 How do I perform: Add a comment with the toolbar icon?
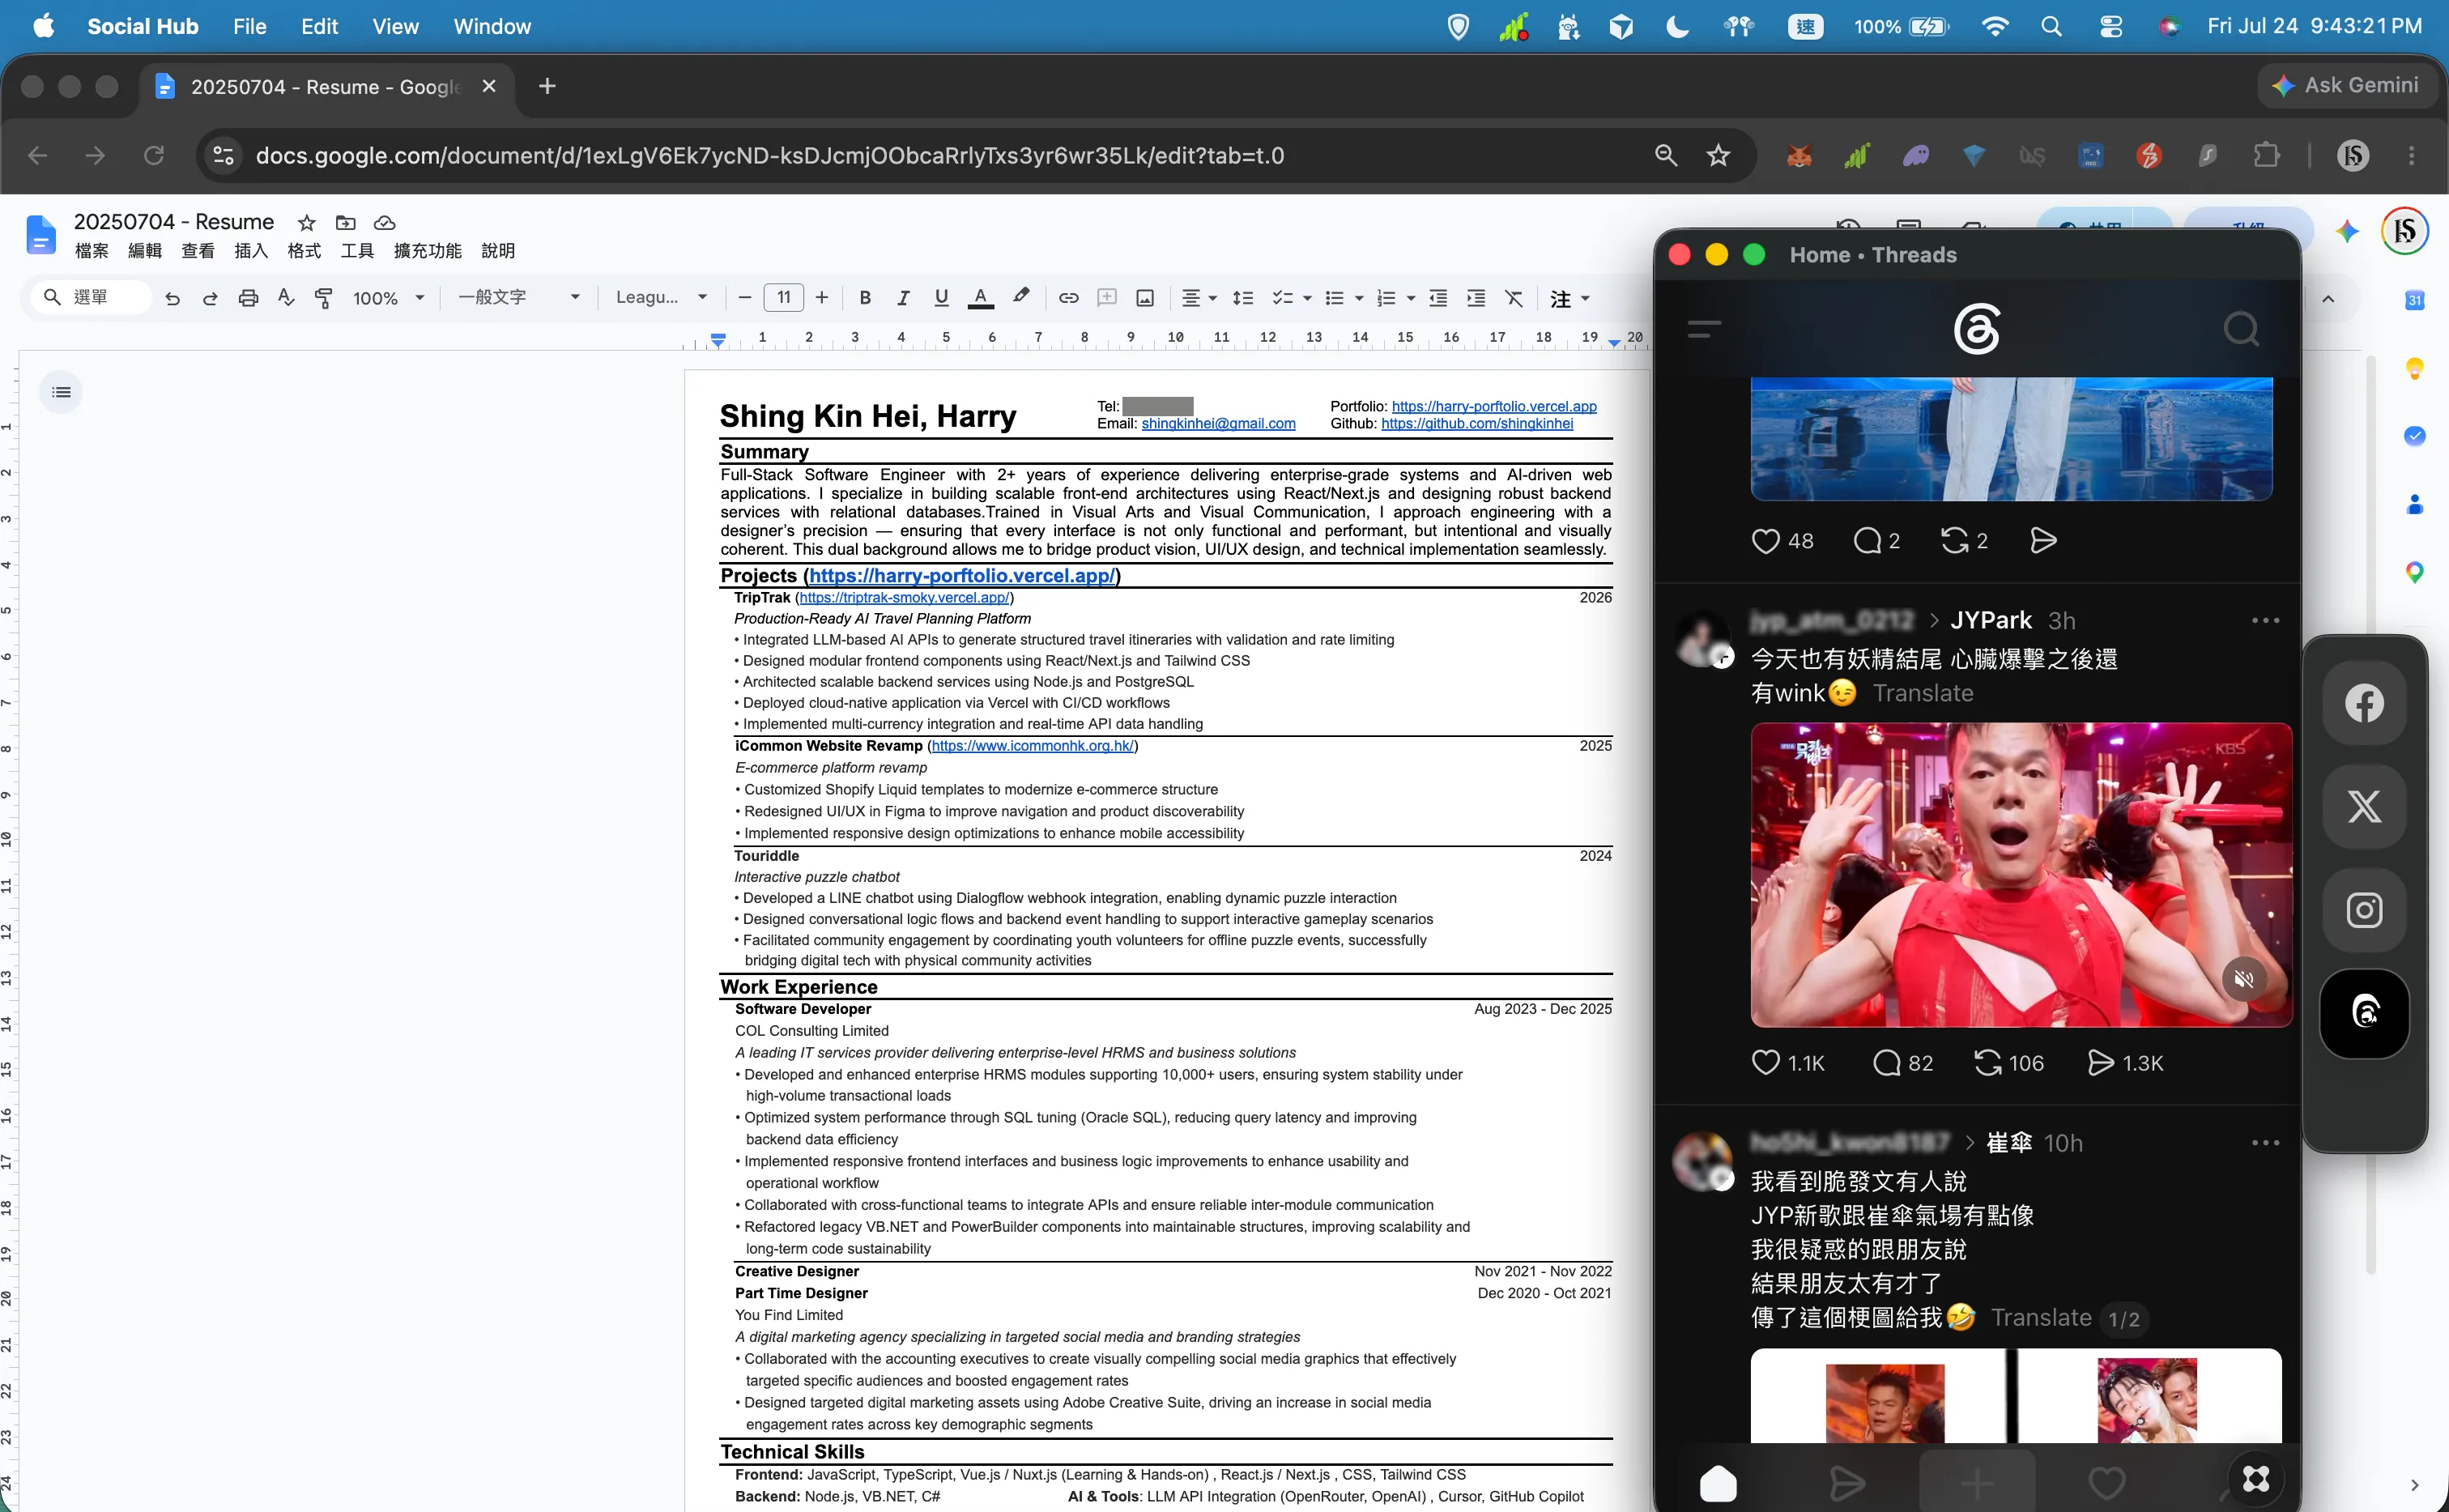(1106, 298)
